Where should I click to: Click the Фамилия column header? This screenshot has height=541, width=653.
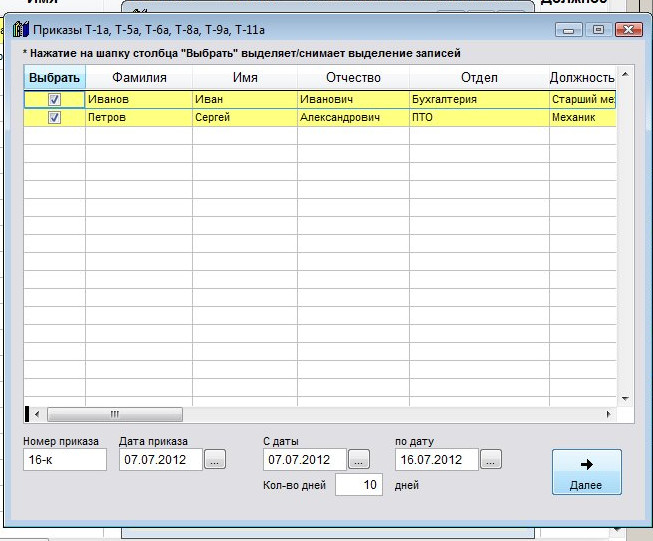(139, 78)
